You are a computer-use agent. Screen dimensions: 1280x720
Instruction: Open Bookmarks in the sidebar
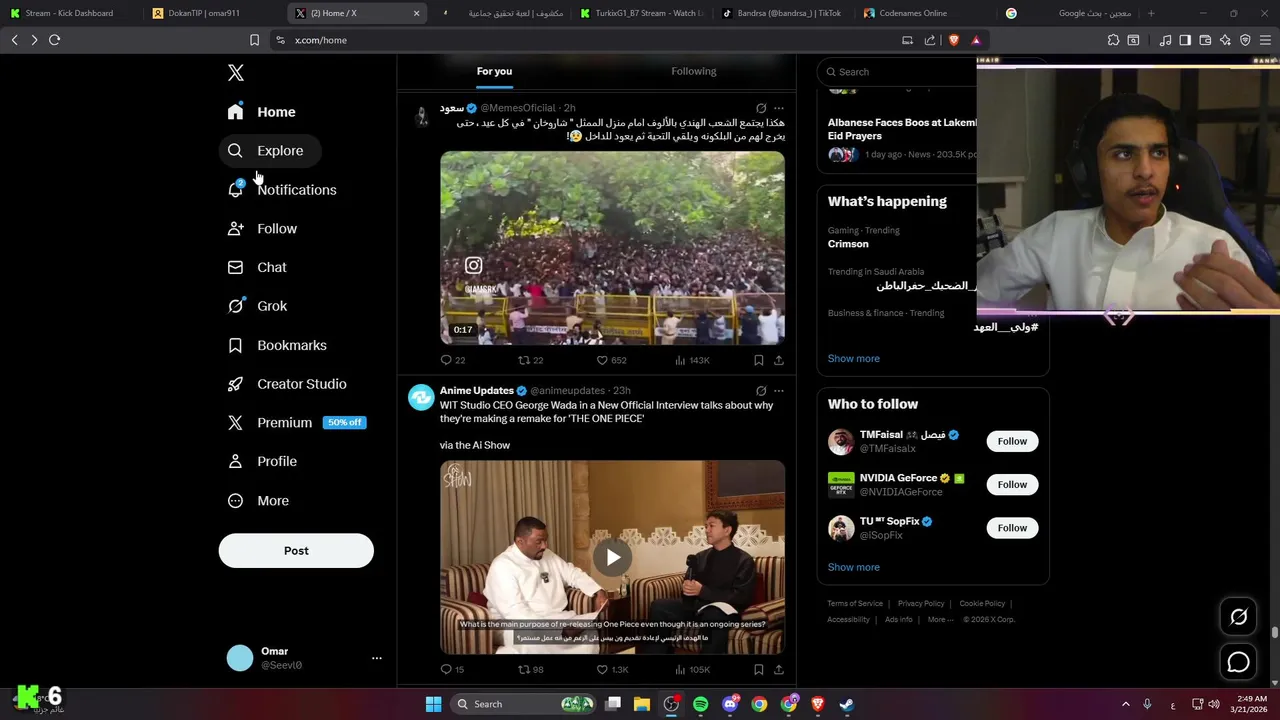277,345
